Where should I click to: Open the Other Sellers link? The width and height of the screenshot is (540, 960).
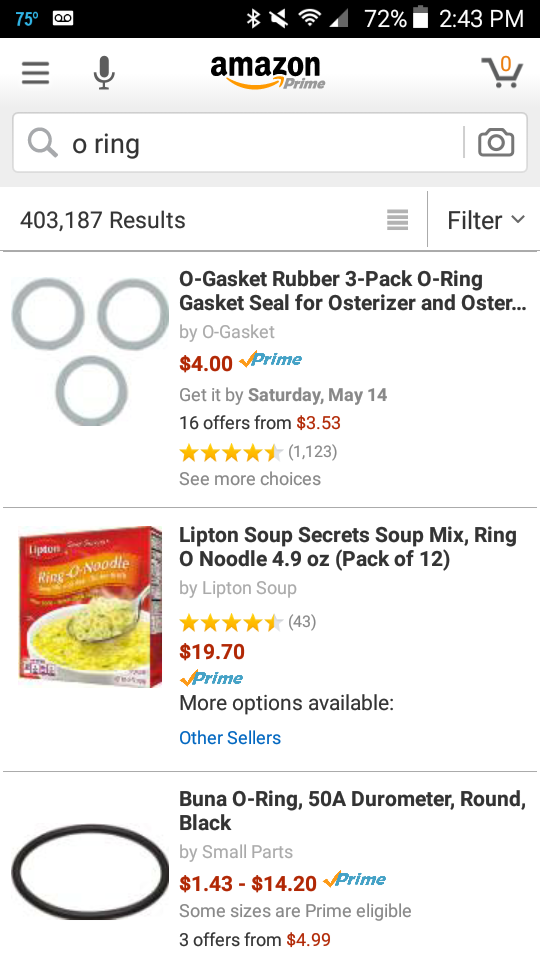pos(230,738)
